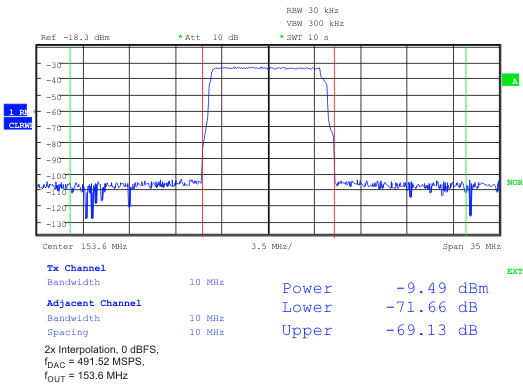523x388 pixels.
Task: Click the -130 y-axis label
Action: [x=56, y=224]
